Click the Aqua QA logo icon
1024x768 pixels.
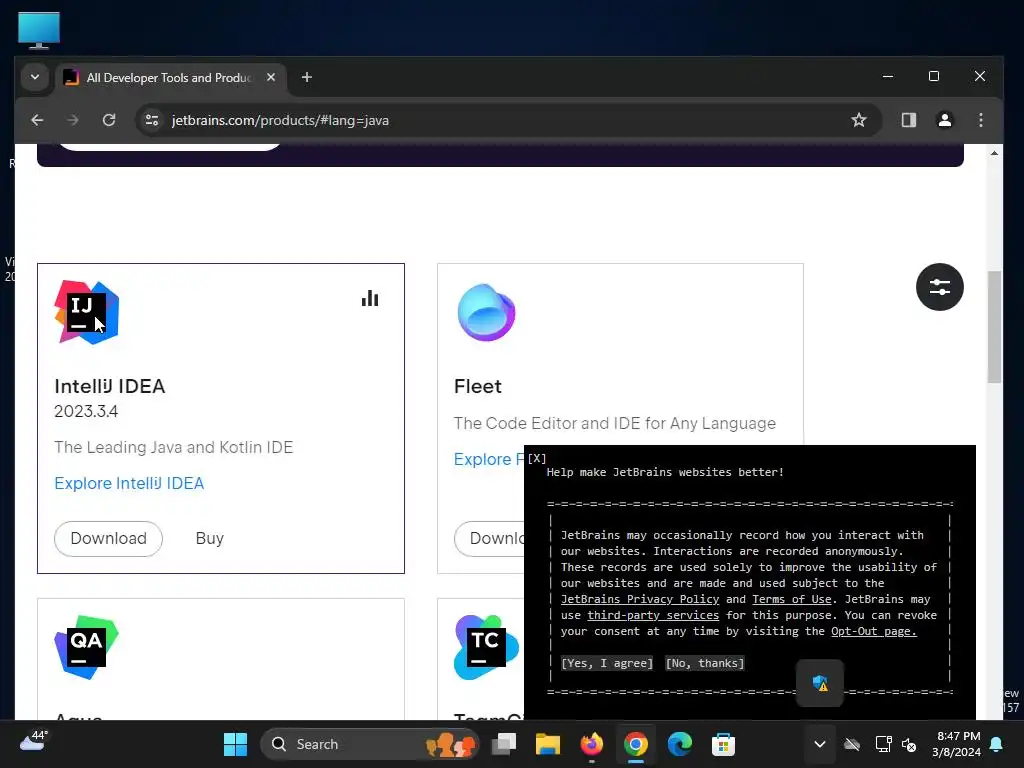point(87,647)
